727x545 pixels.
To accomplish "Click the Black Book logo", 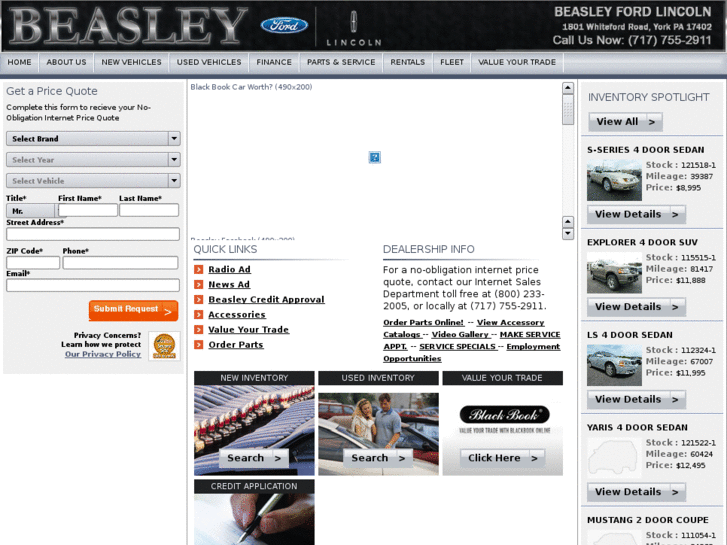I will click(x=504, y=415).
